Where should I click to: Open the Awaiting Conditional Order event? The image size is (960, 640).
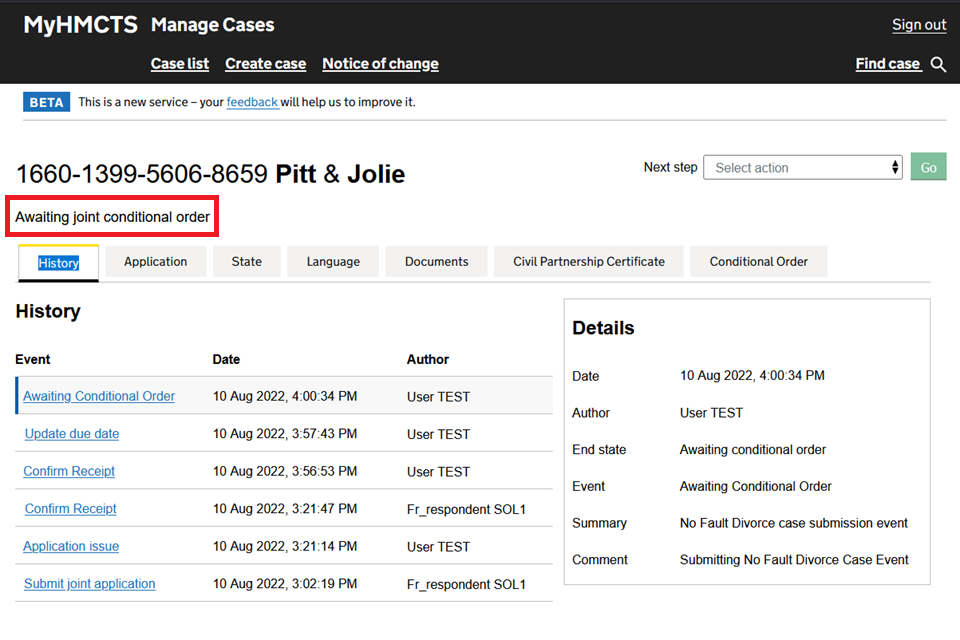99,396
